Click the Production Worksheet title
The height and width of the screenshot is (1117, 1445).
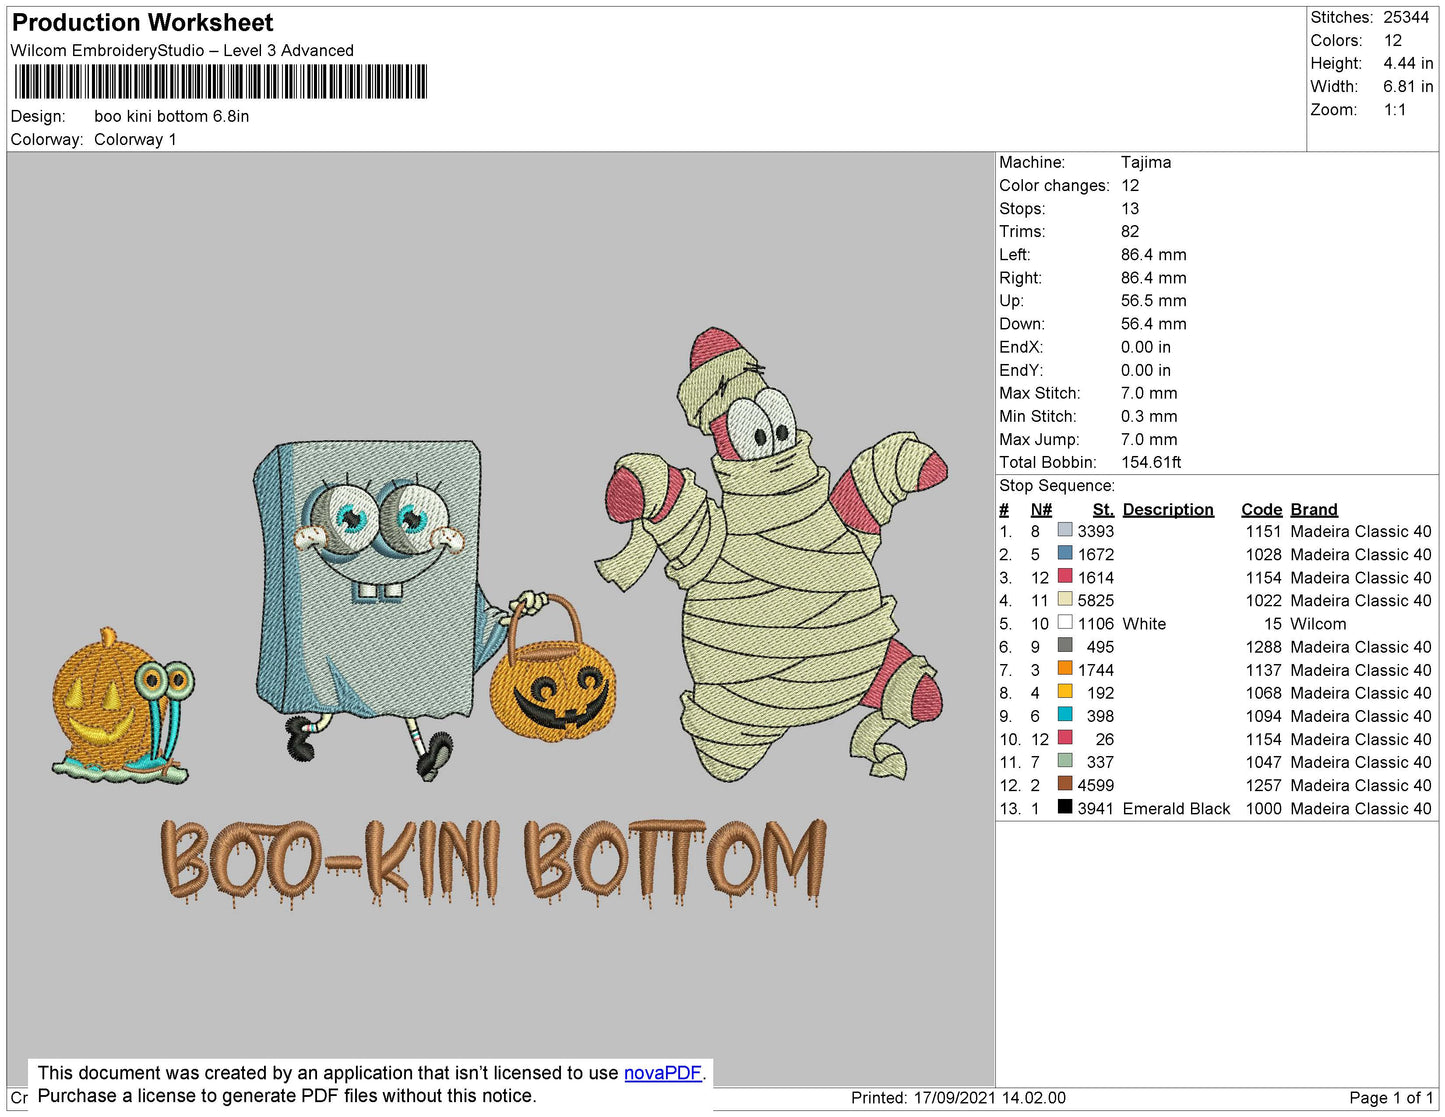(x=142, y=23)
